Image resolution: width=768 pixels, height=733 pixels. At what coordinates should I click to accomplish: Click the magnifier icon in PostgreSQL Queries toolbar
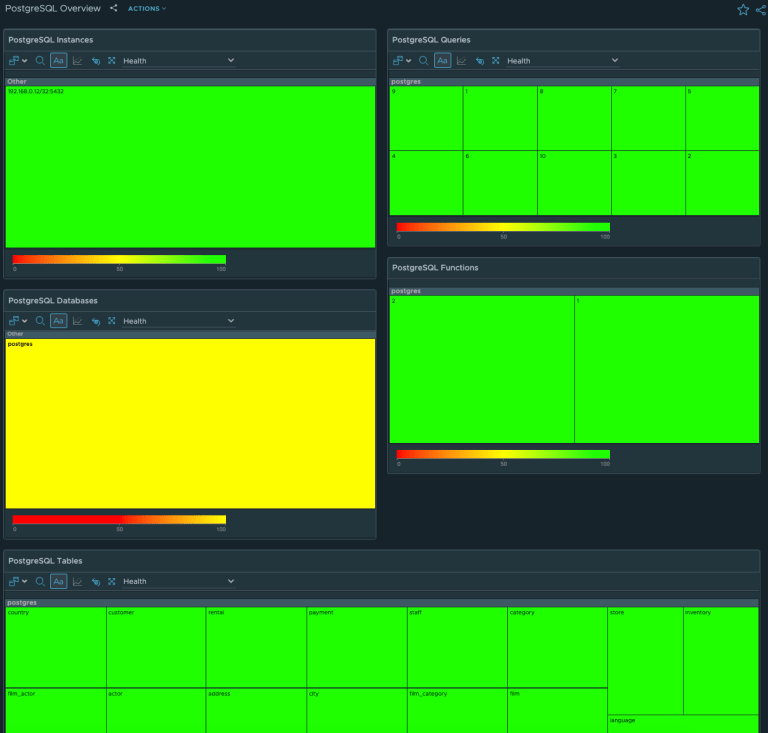[x=424, y=61]
